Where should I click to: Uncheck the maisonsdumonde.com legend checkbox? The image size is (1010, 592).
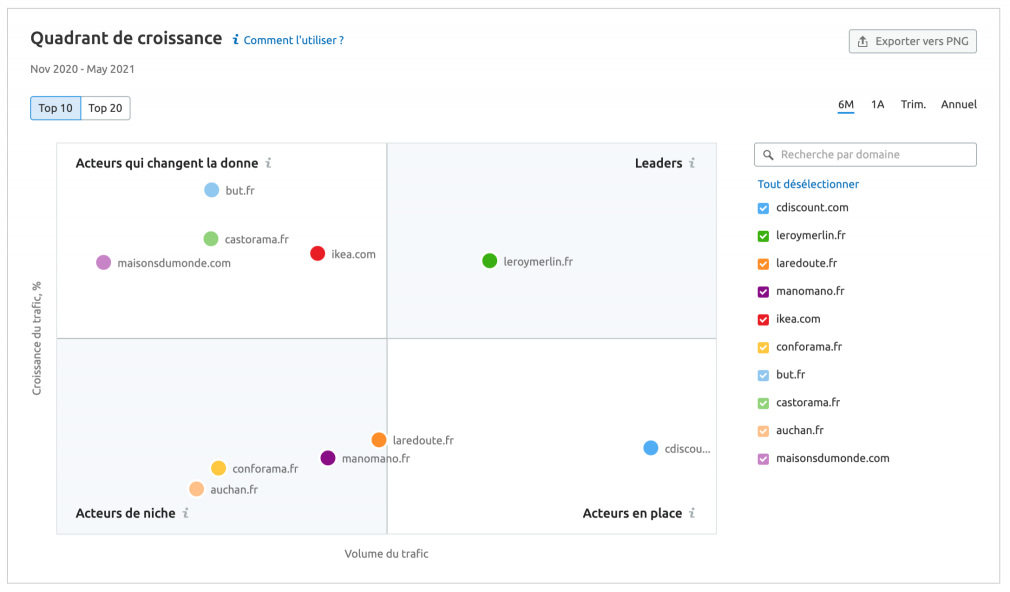click(x=763, y=459)
